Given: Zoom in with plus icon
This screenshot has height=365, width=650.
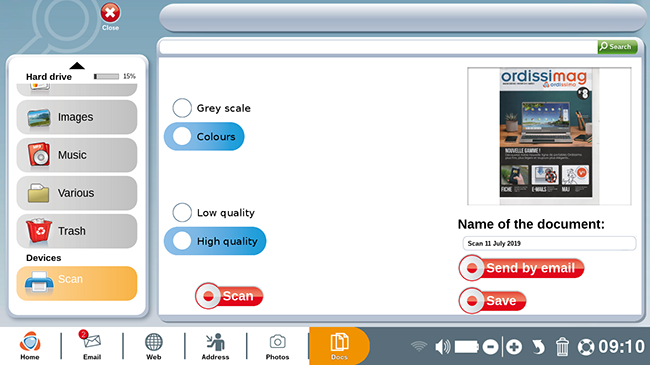Looking at the screenshot, I should [x=514, y=347].
